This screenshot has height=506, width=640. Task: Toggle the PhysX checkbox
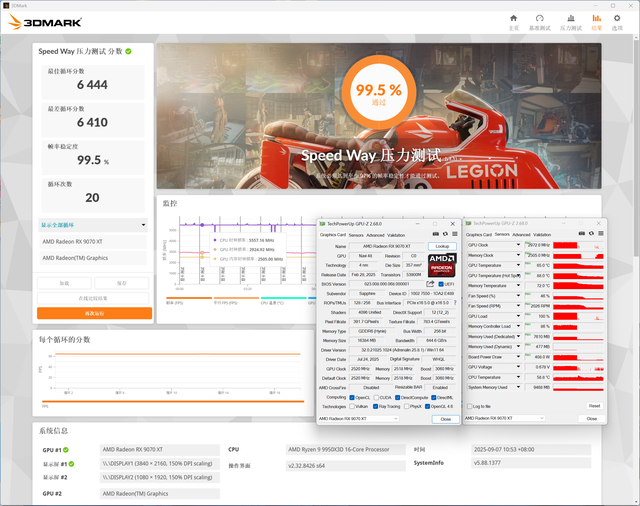(407, 406)
